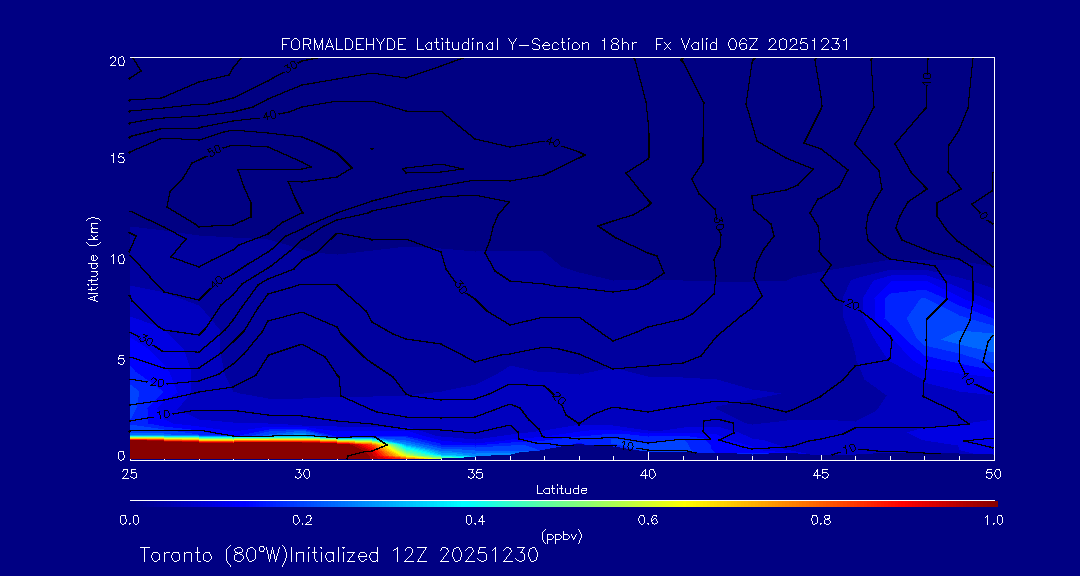
Task: Click the 0.4 colorbar value label
Action: [475, 520]
